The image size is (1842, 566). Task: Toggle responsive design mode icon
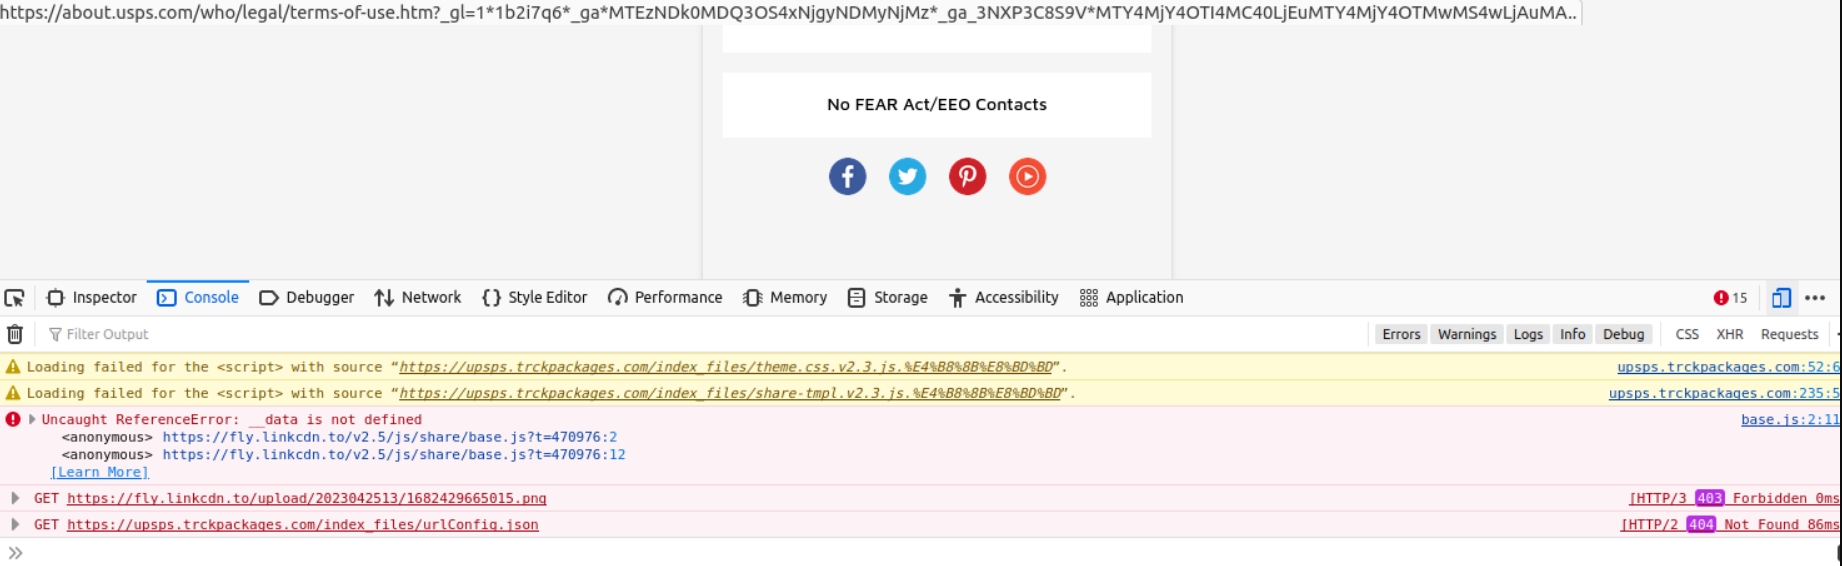[1781, 298]
